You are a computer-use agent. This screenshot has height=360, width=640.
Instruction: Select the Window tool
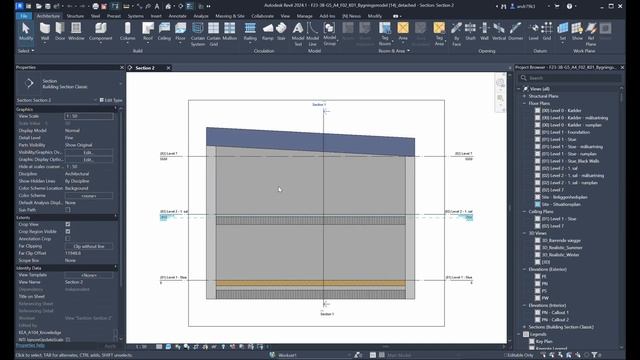click(76, 31)
